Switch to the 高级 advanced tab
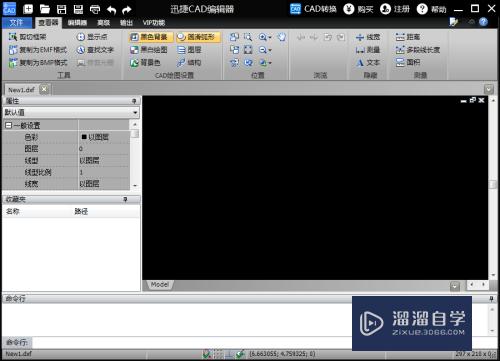500x361 pixels. click(x=103, y=23)
